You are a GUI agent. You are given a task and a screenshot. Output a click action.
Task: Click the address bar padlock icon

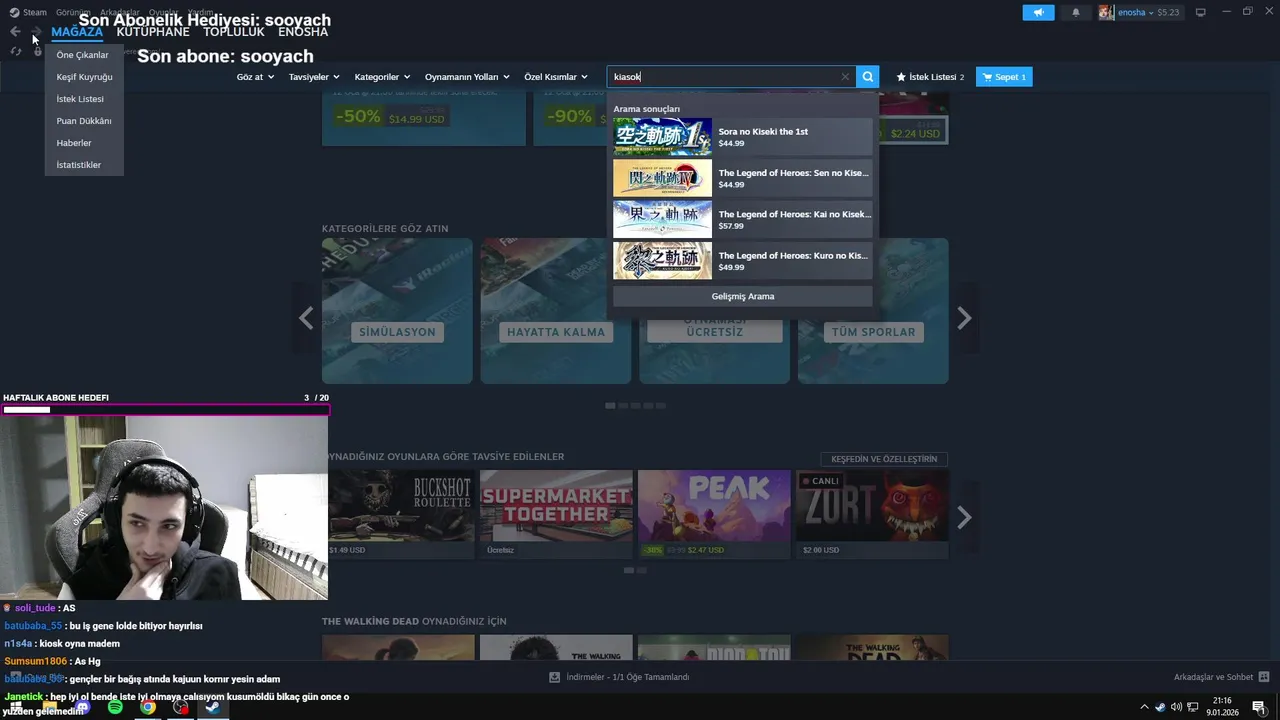tap(38, 51)
